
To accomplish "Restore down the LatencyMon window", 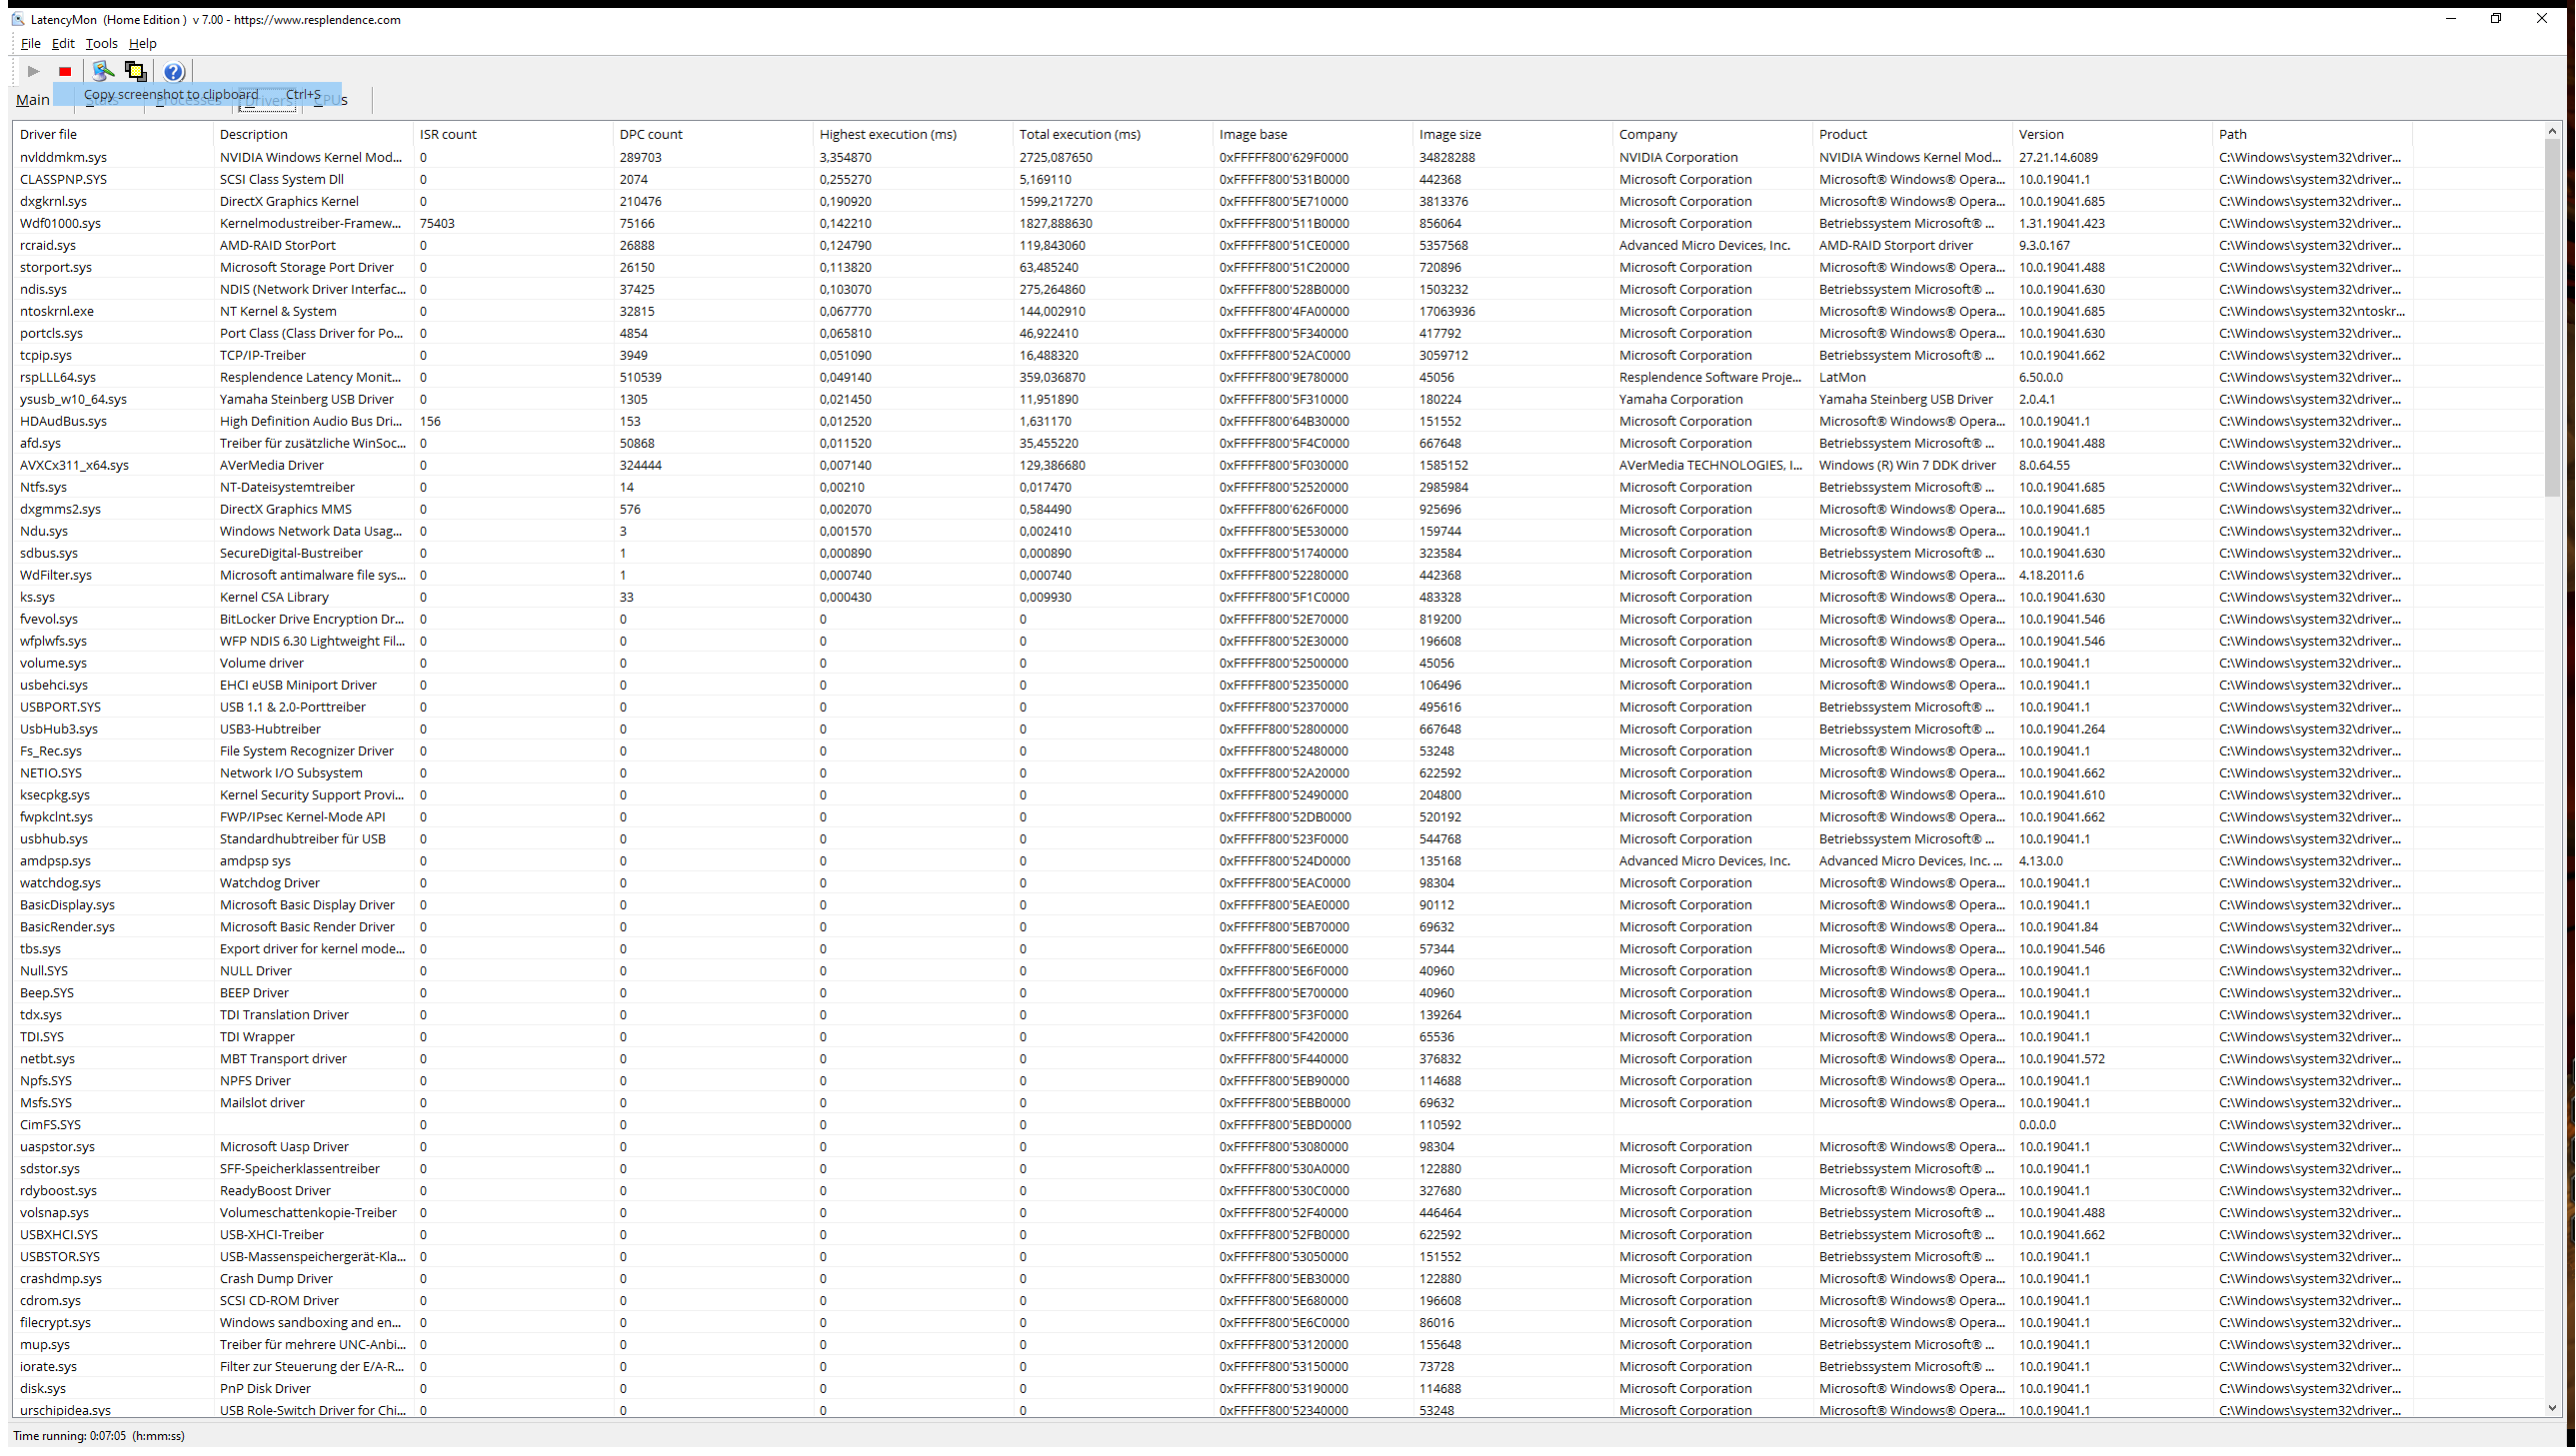I will coord(2496,19).
